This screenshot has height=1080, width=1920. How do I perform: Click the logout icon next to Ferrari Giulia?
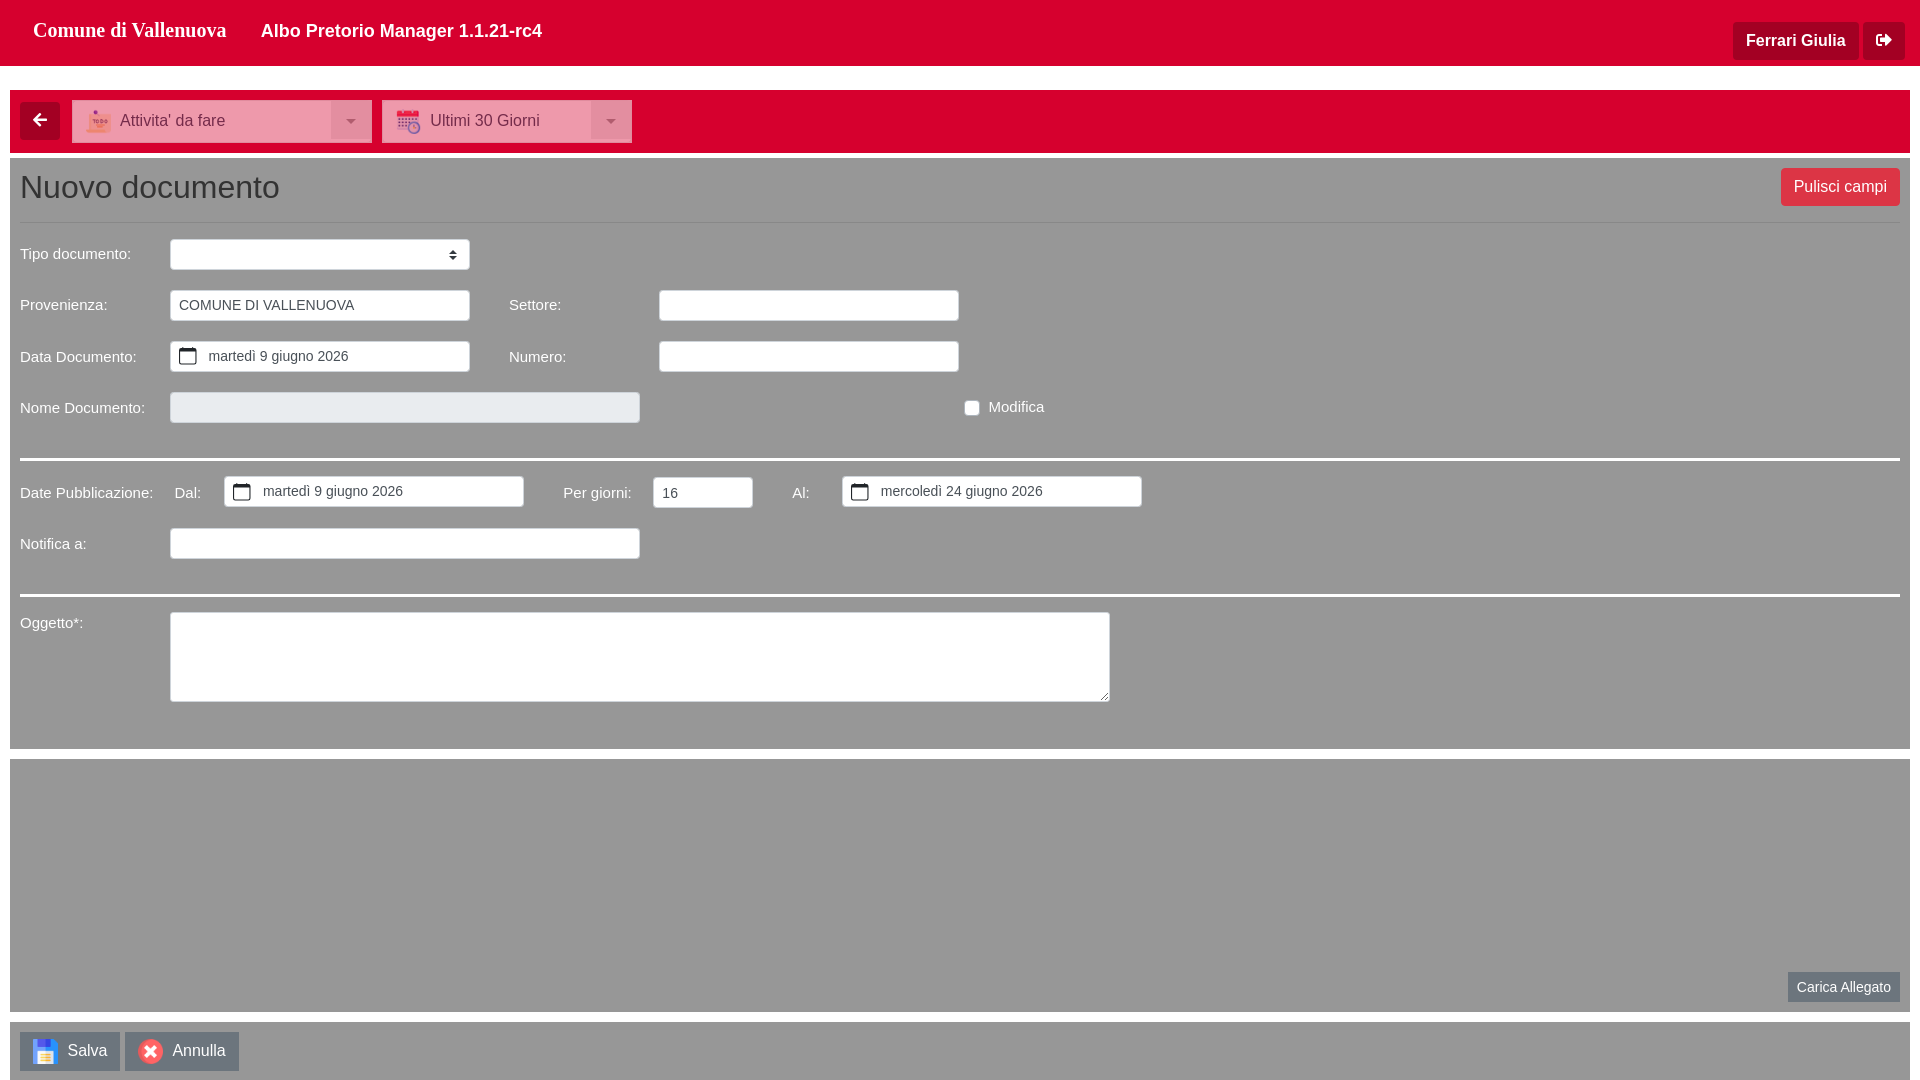pyautogui.click(x=1884, y=41)
